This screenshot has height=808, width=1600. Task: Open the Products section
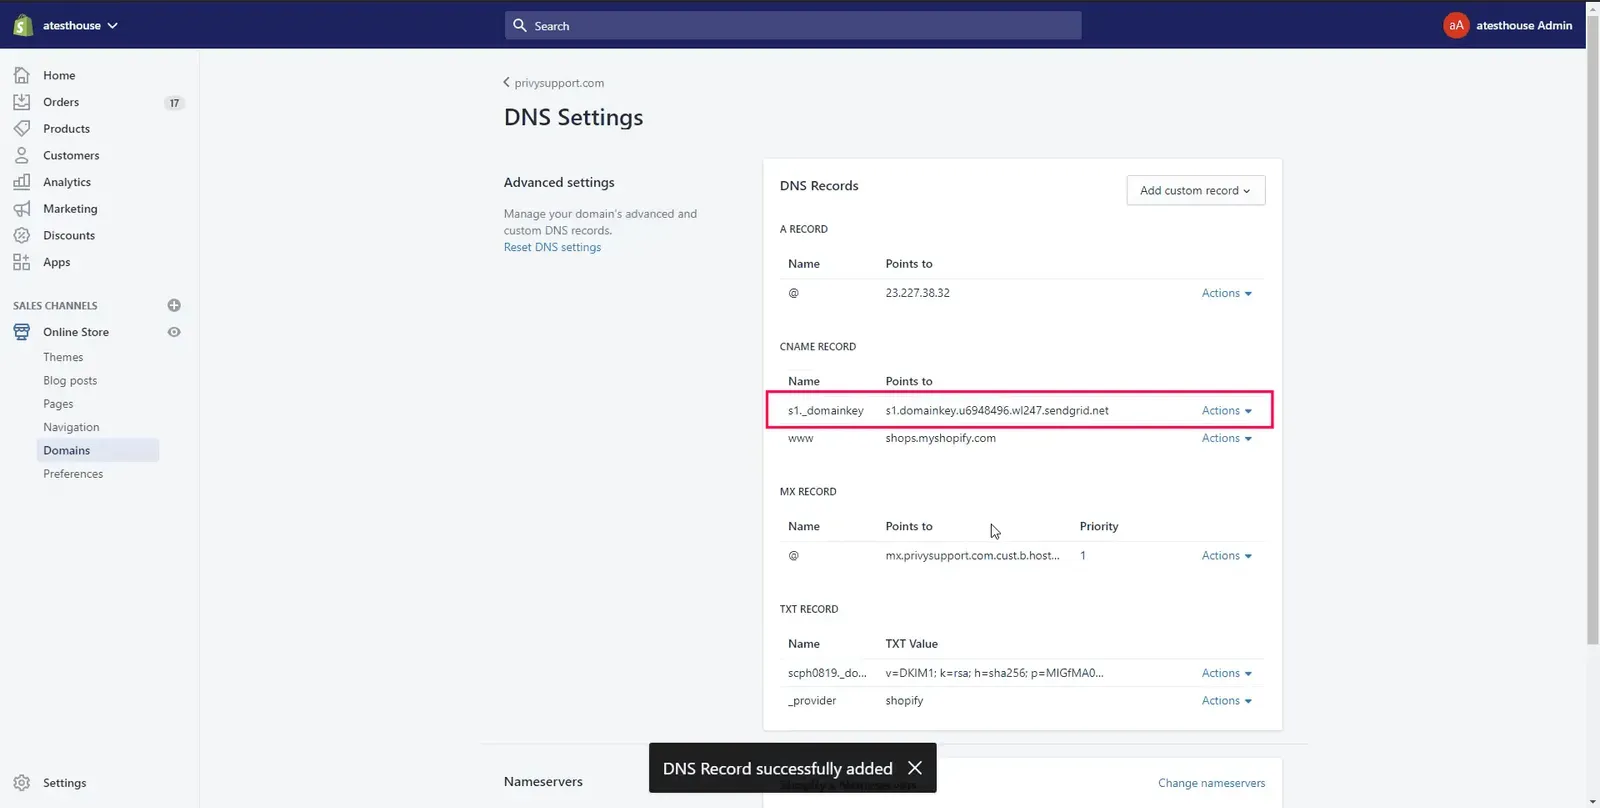coord(66,129)
